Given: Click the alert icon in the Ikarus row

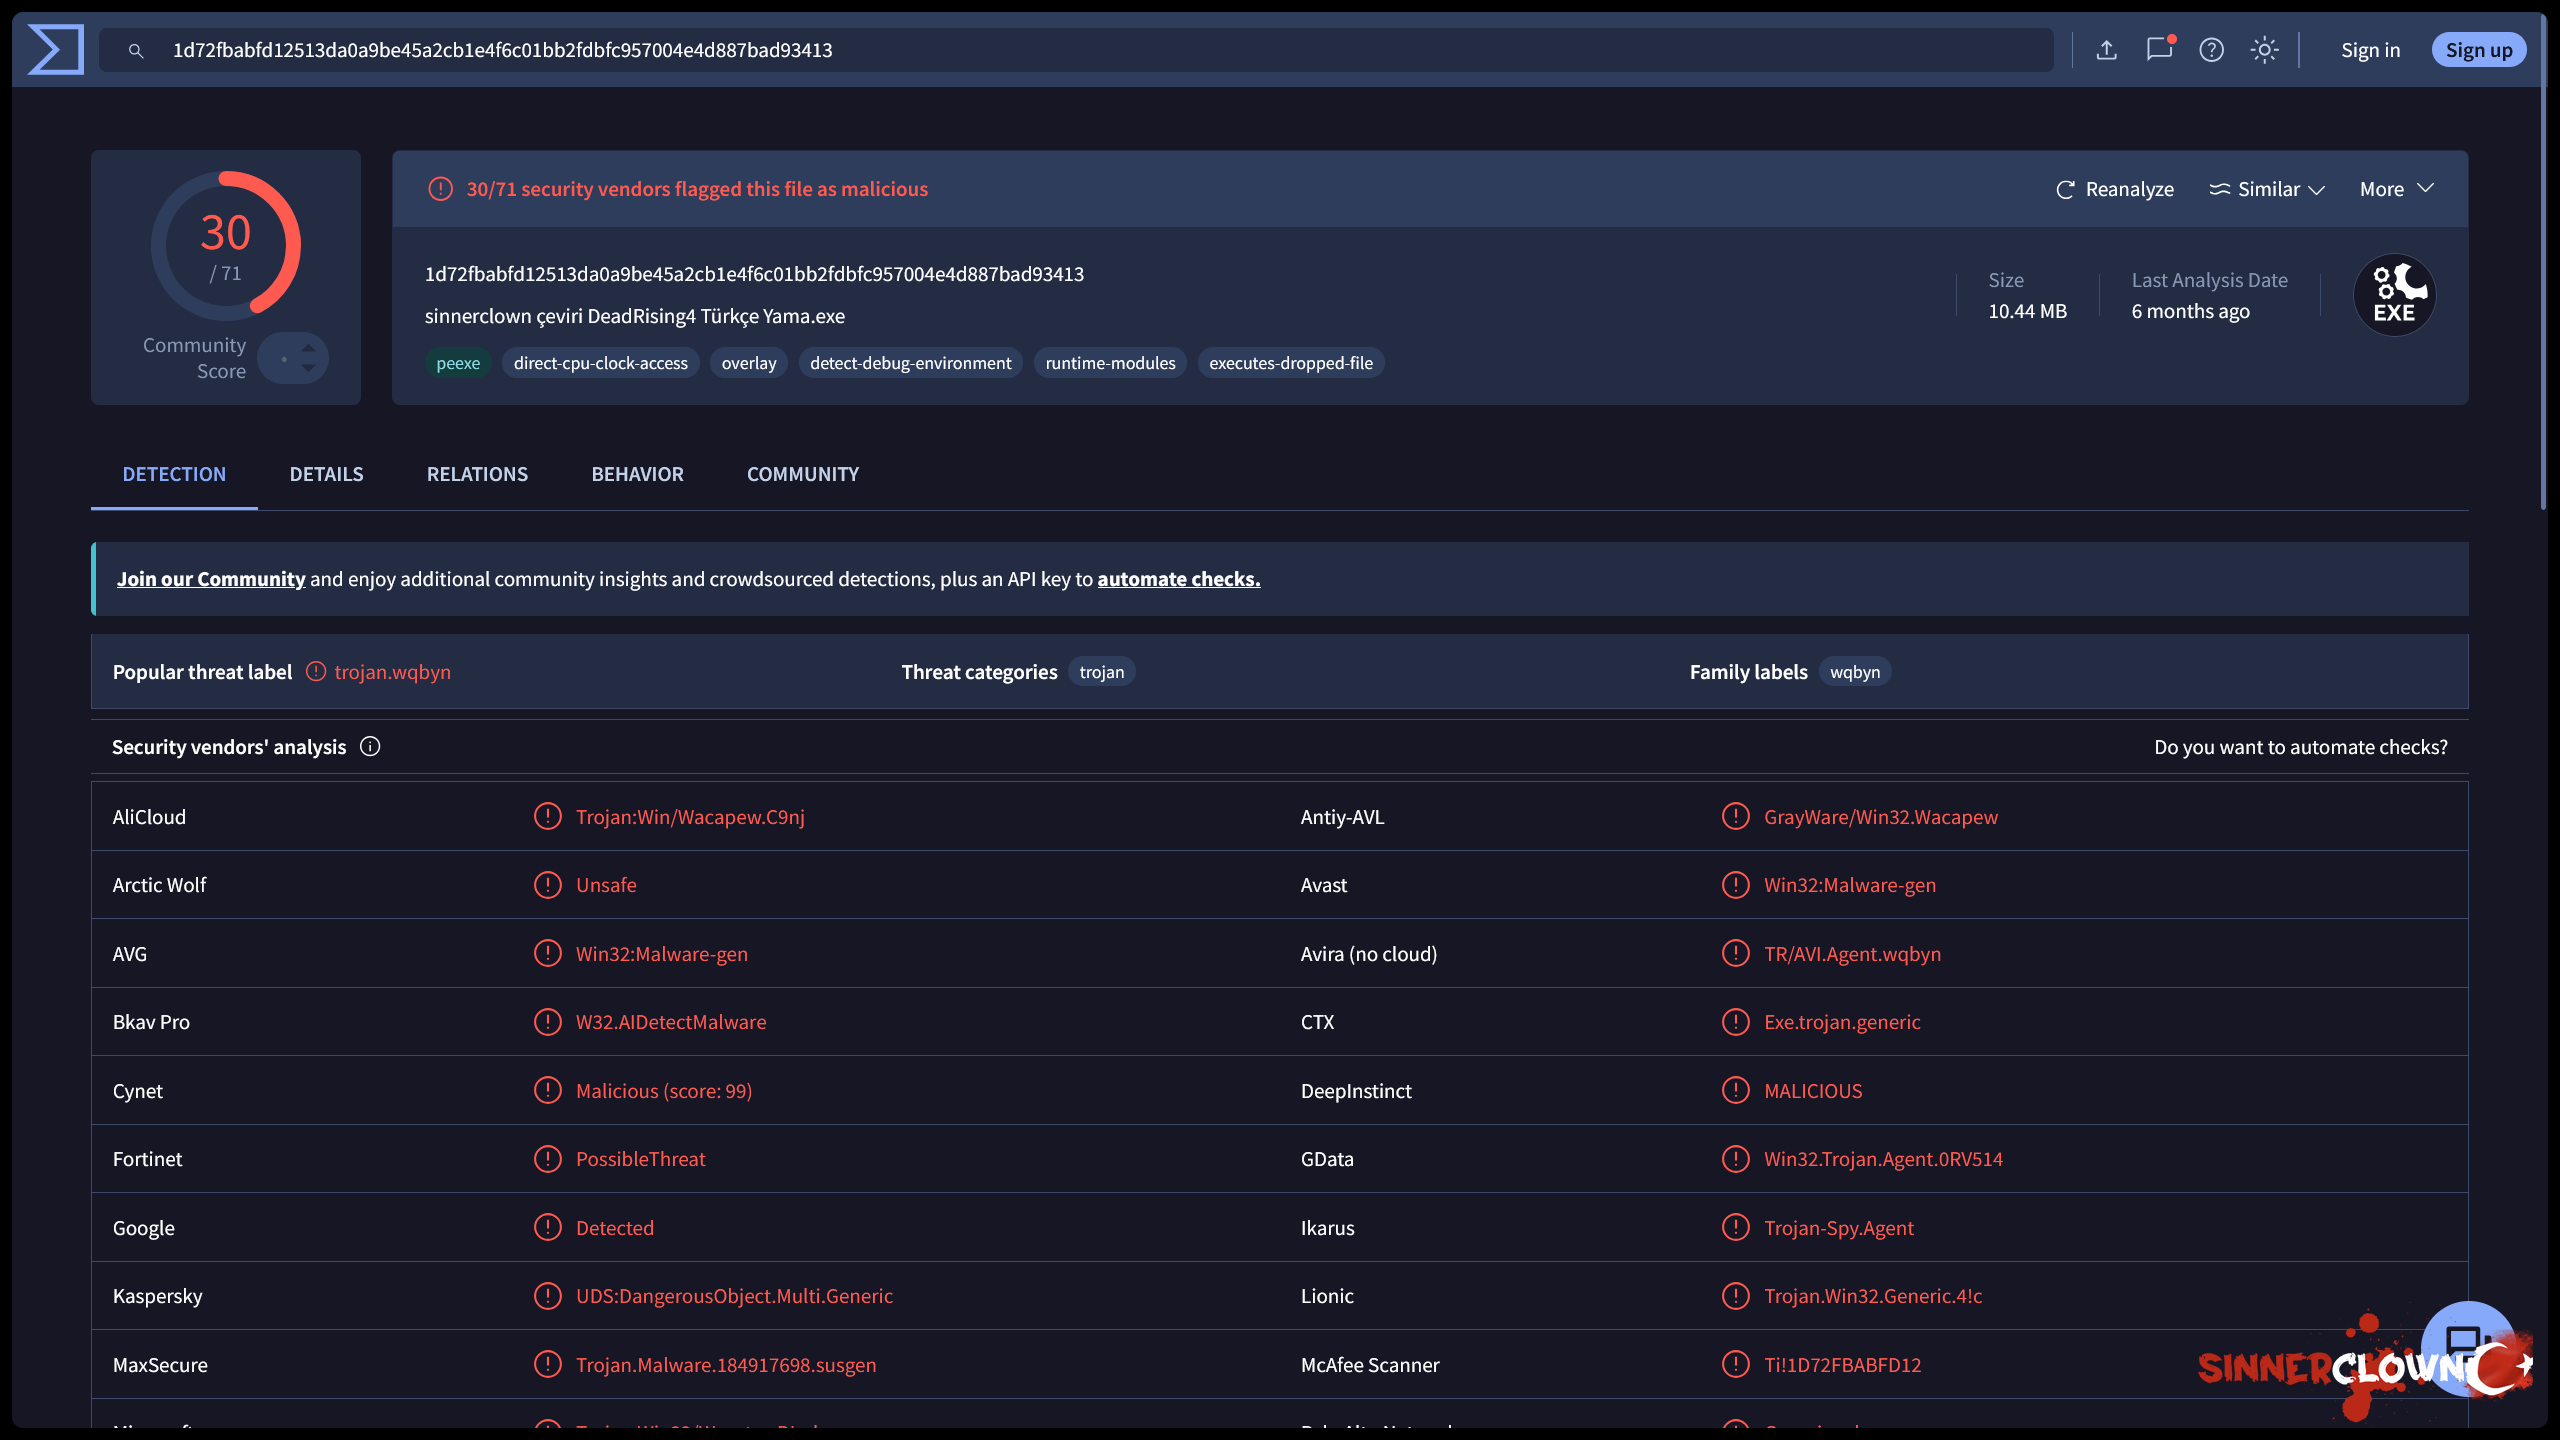Looking at the screenshot, I should click(x=1736, y=1228).
